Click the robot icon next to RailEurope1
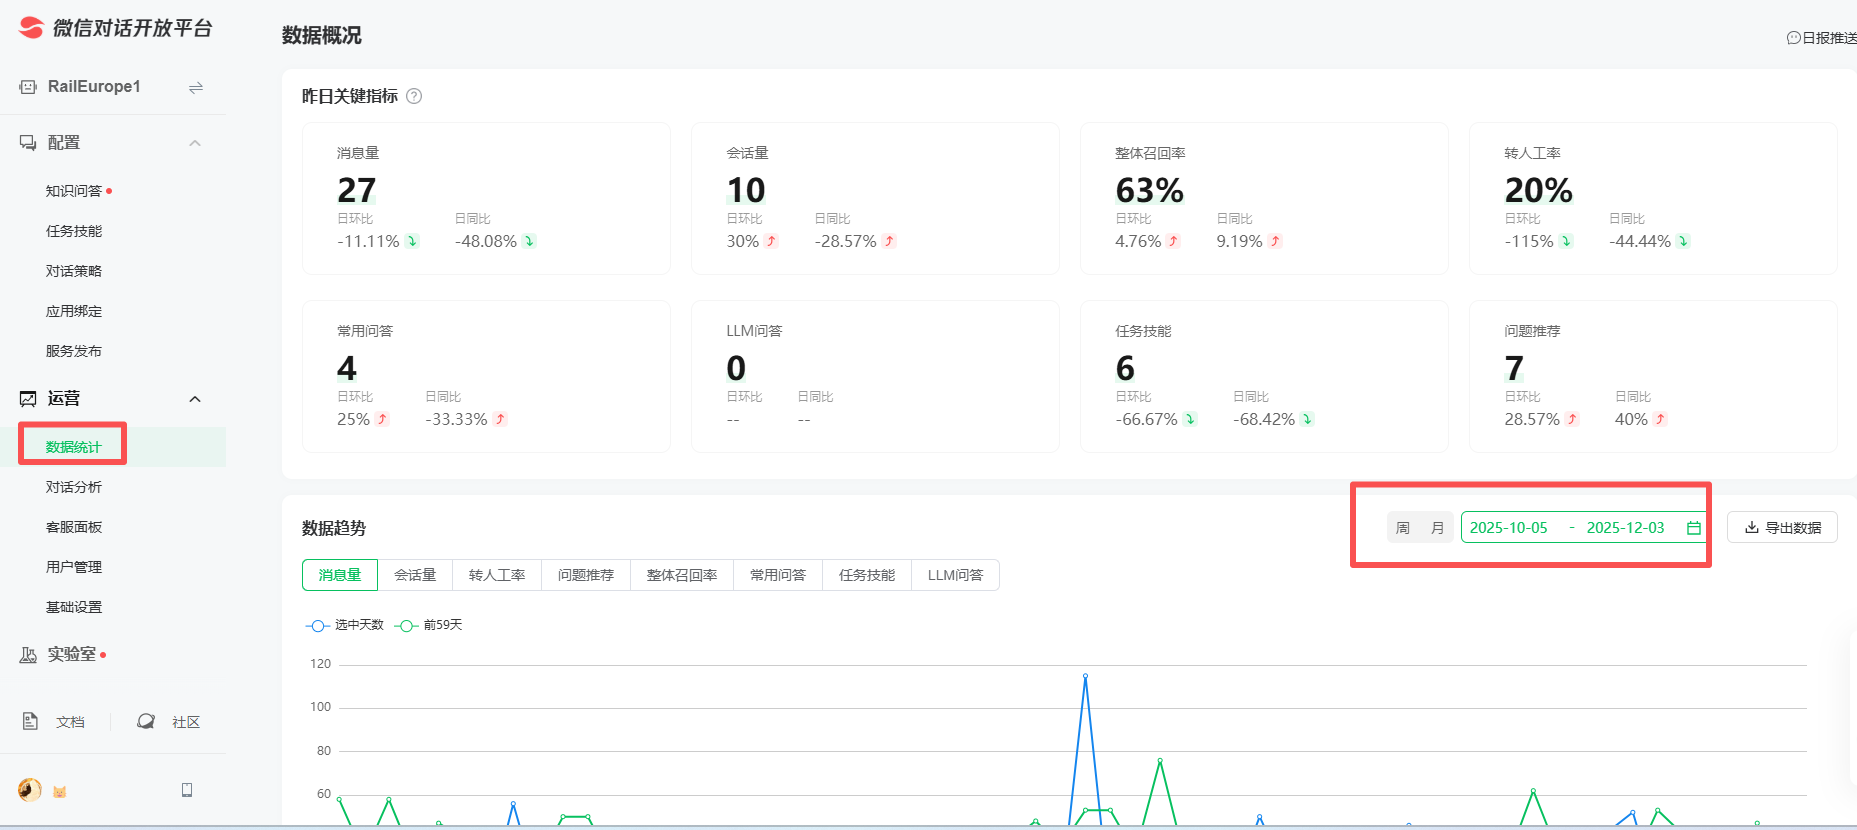 28,87
